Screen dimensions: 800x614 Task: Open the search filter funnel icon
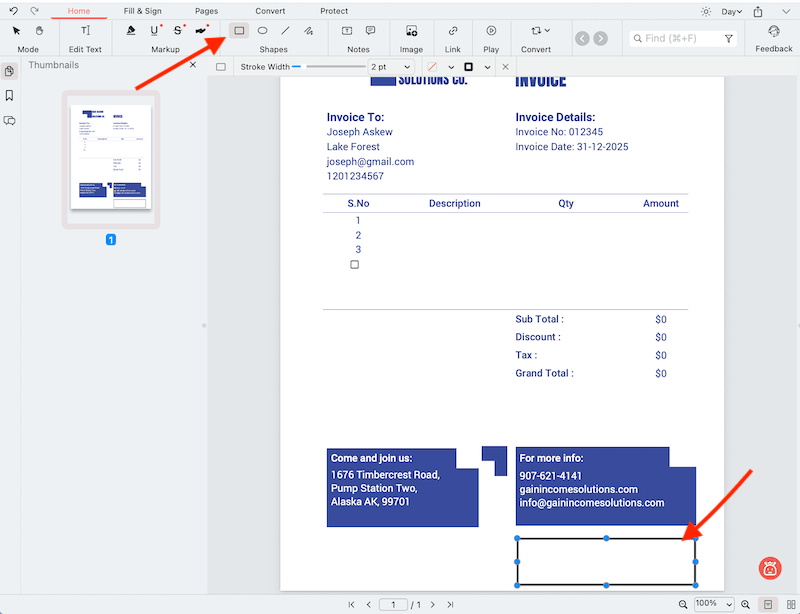[x=729, y=38]
